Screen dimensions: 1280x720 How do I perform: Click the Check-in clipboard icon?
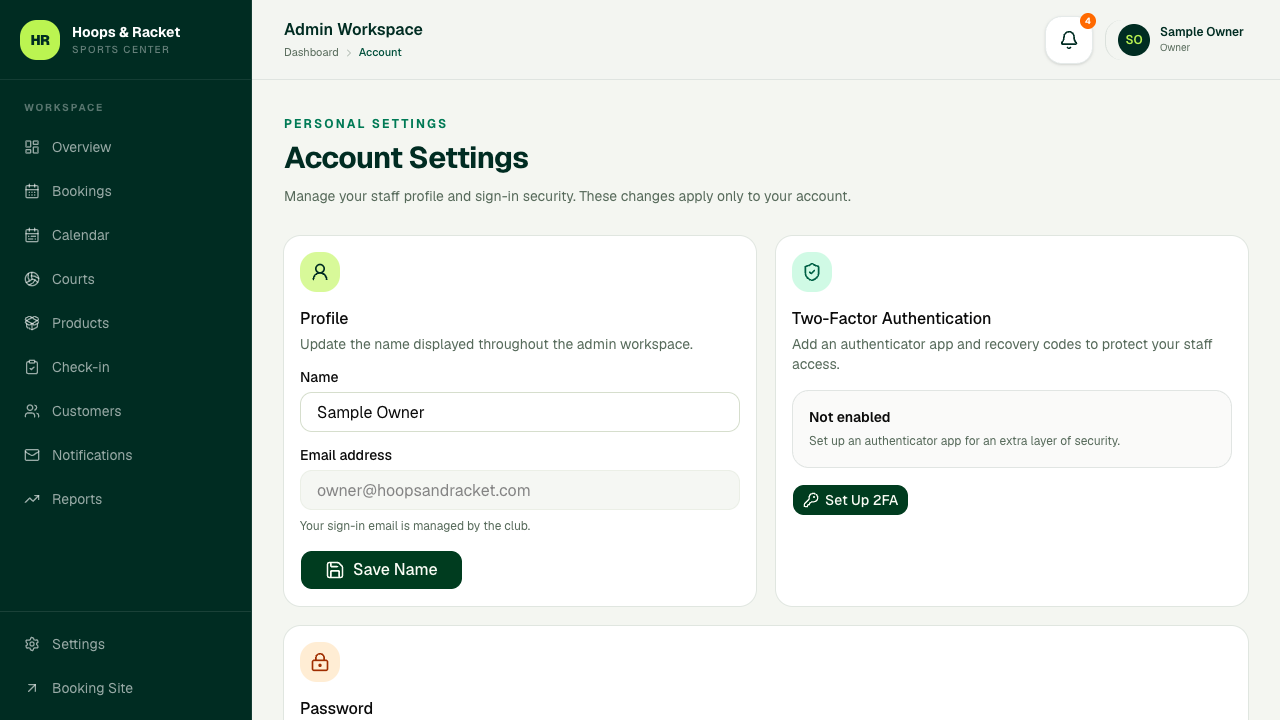point(32,367)
